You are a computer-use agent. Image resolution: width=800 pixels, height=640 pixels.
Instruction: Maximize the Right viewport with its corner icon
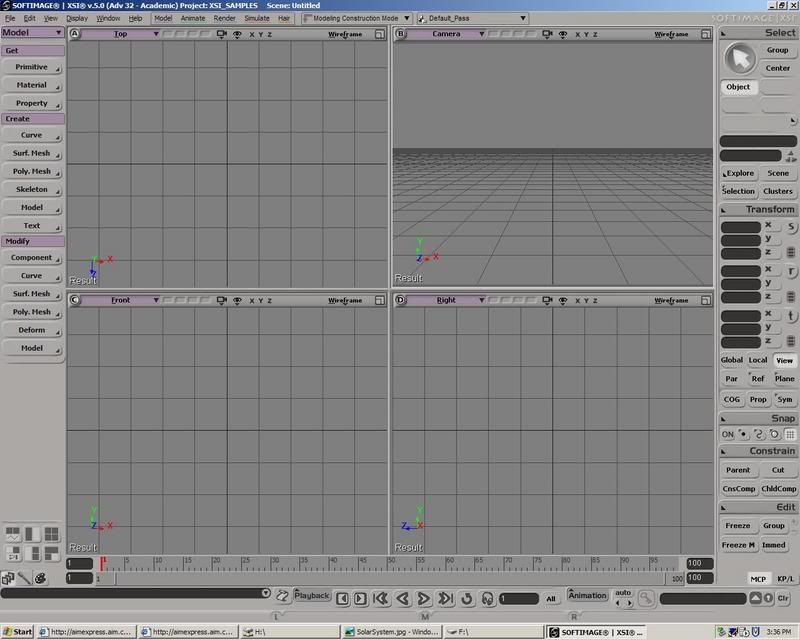(x=705, y=301)
